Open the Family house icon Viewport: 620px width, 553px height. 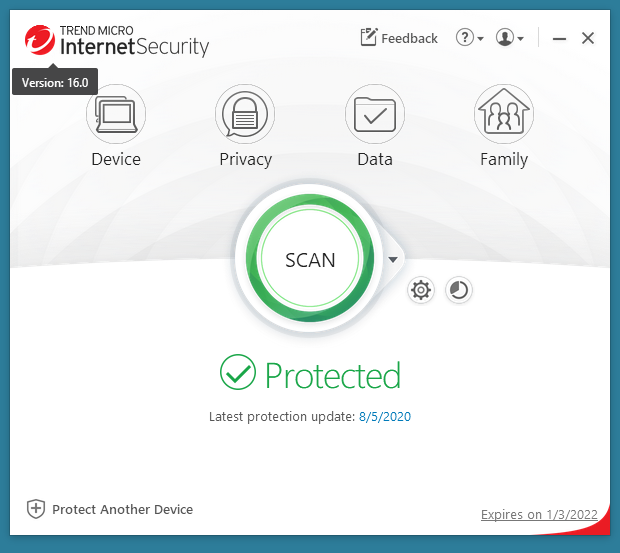tap(503, 113)
